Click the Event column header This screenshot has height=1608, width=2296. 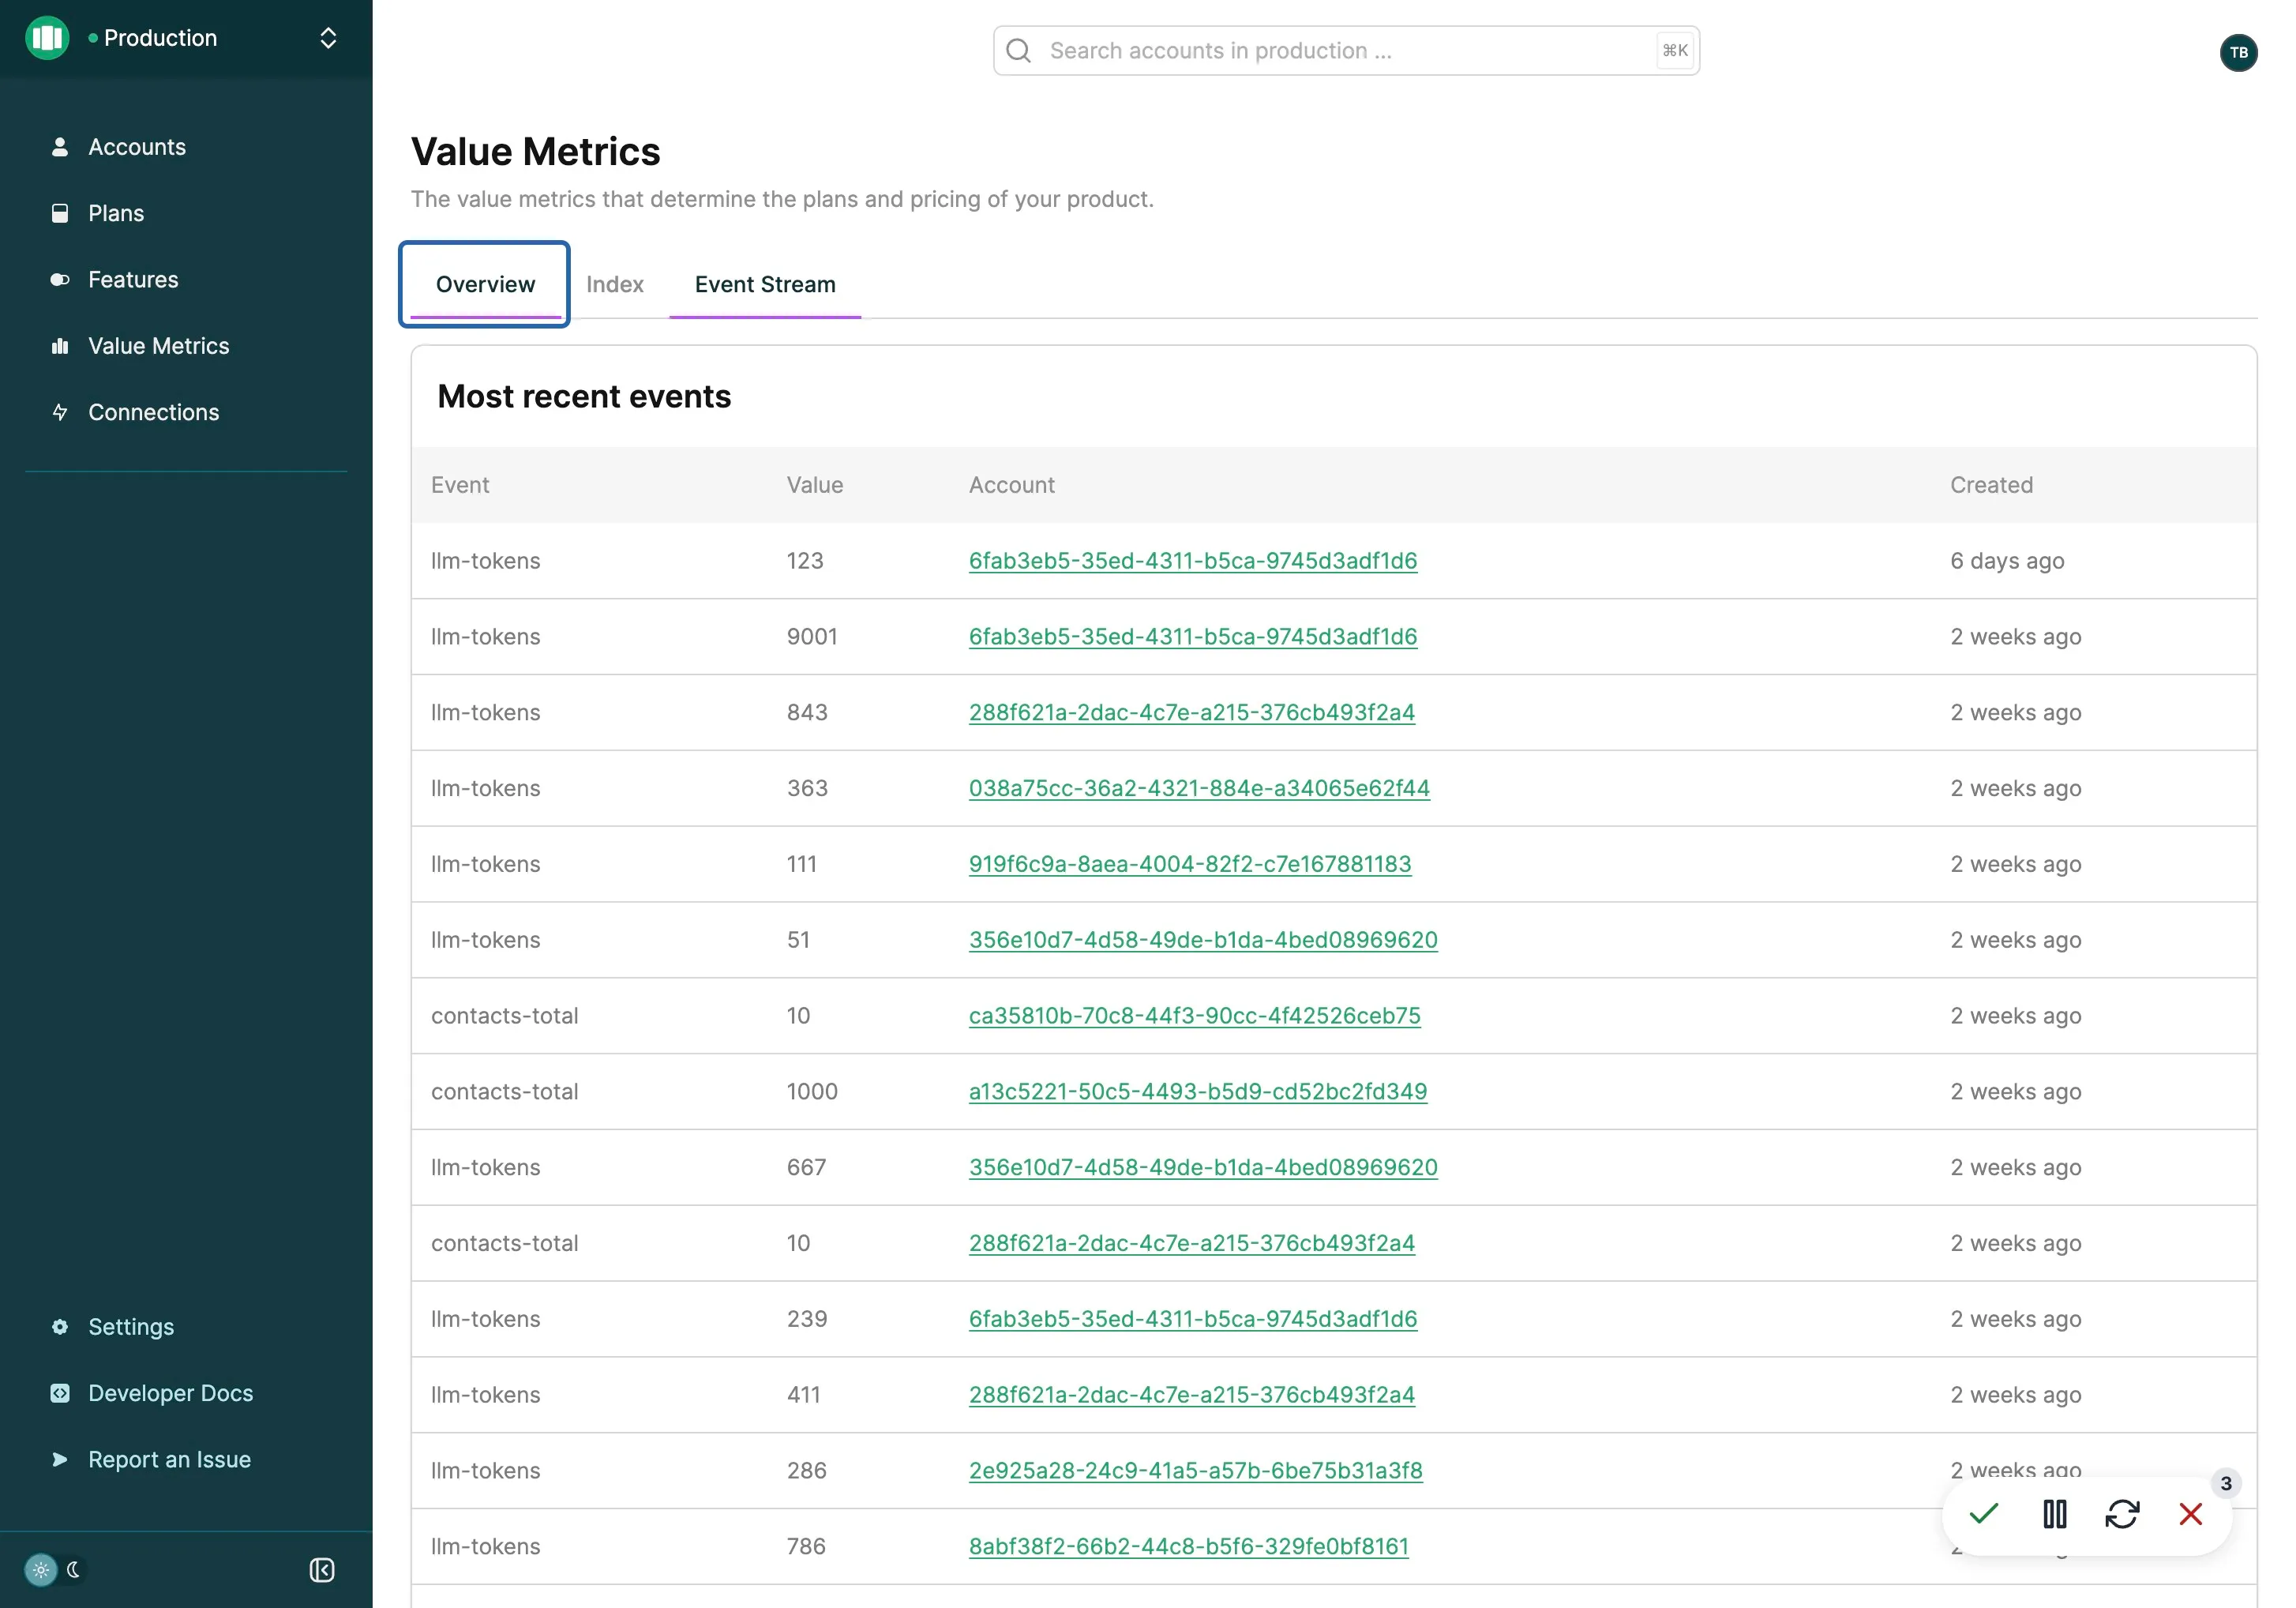tap(460, 485)
